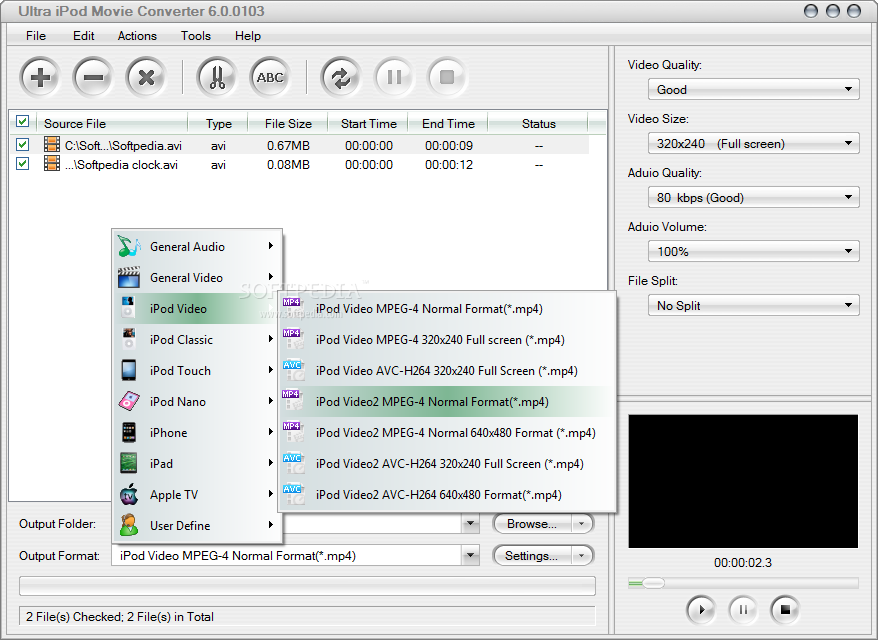The image size is (878, 640).
Task: Click the film icon of Softpedia clock.avi
Action: (x=52, y=163)
